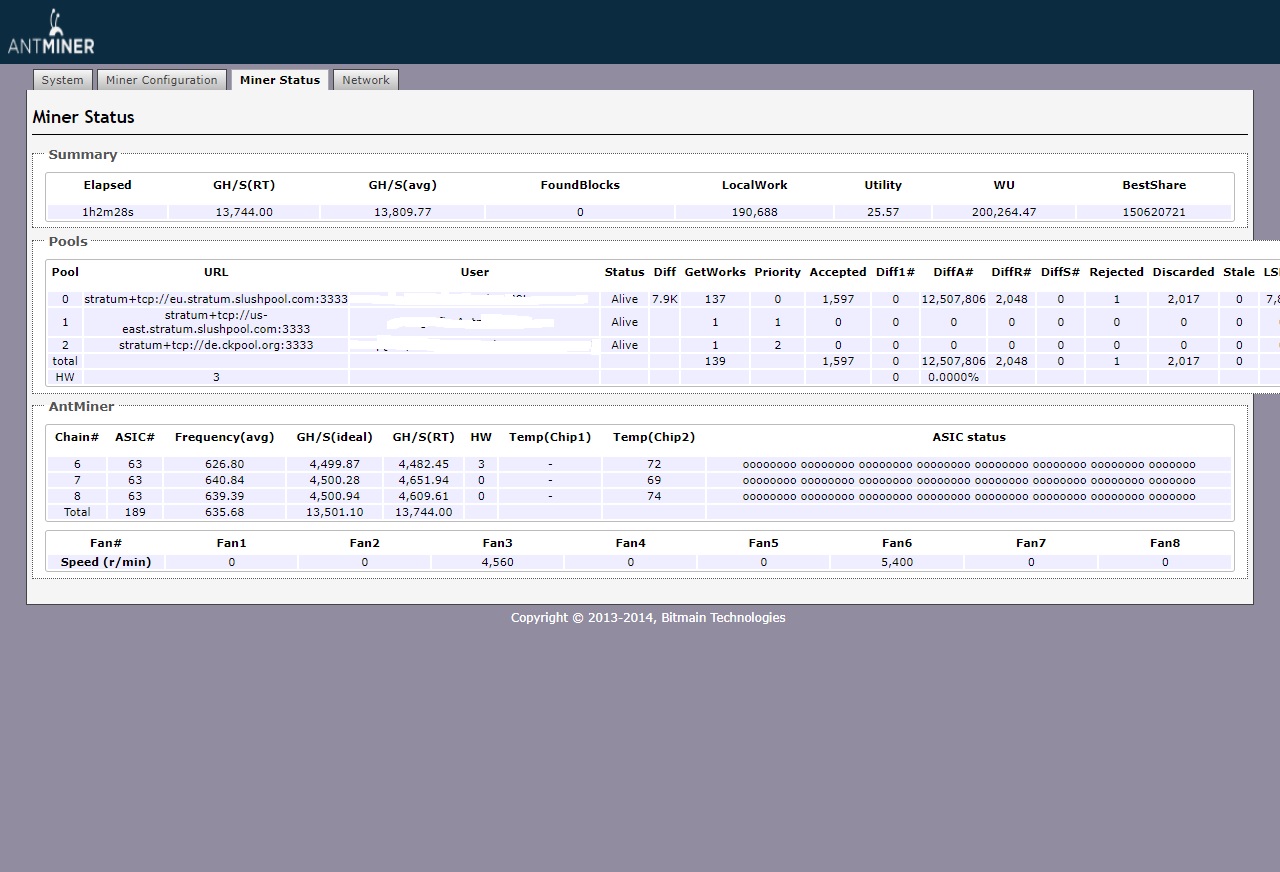This screenshot has width=1280, height=872.
Task: Click the chain 8 chip temperature 74
Action: tap(654, 496)
